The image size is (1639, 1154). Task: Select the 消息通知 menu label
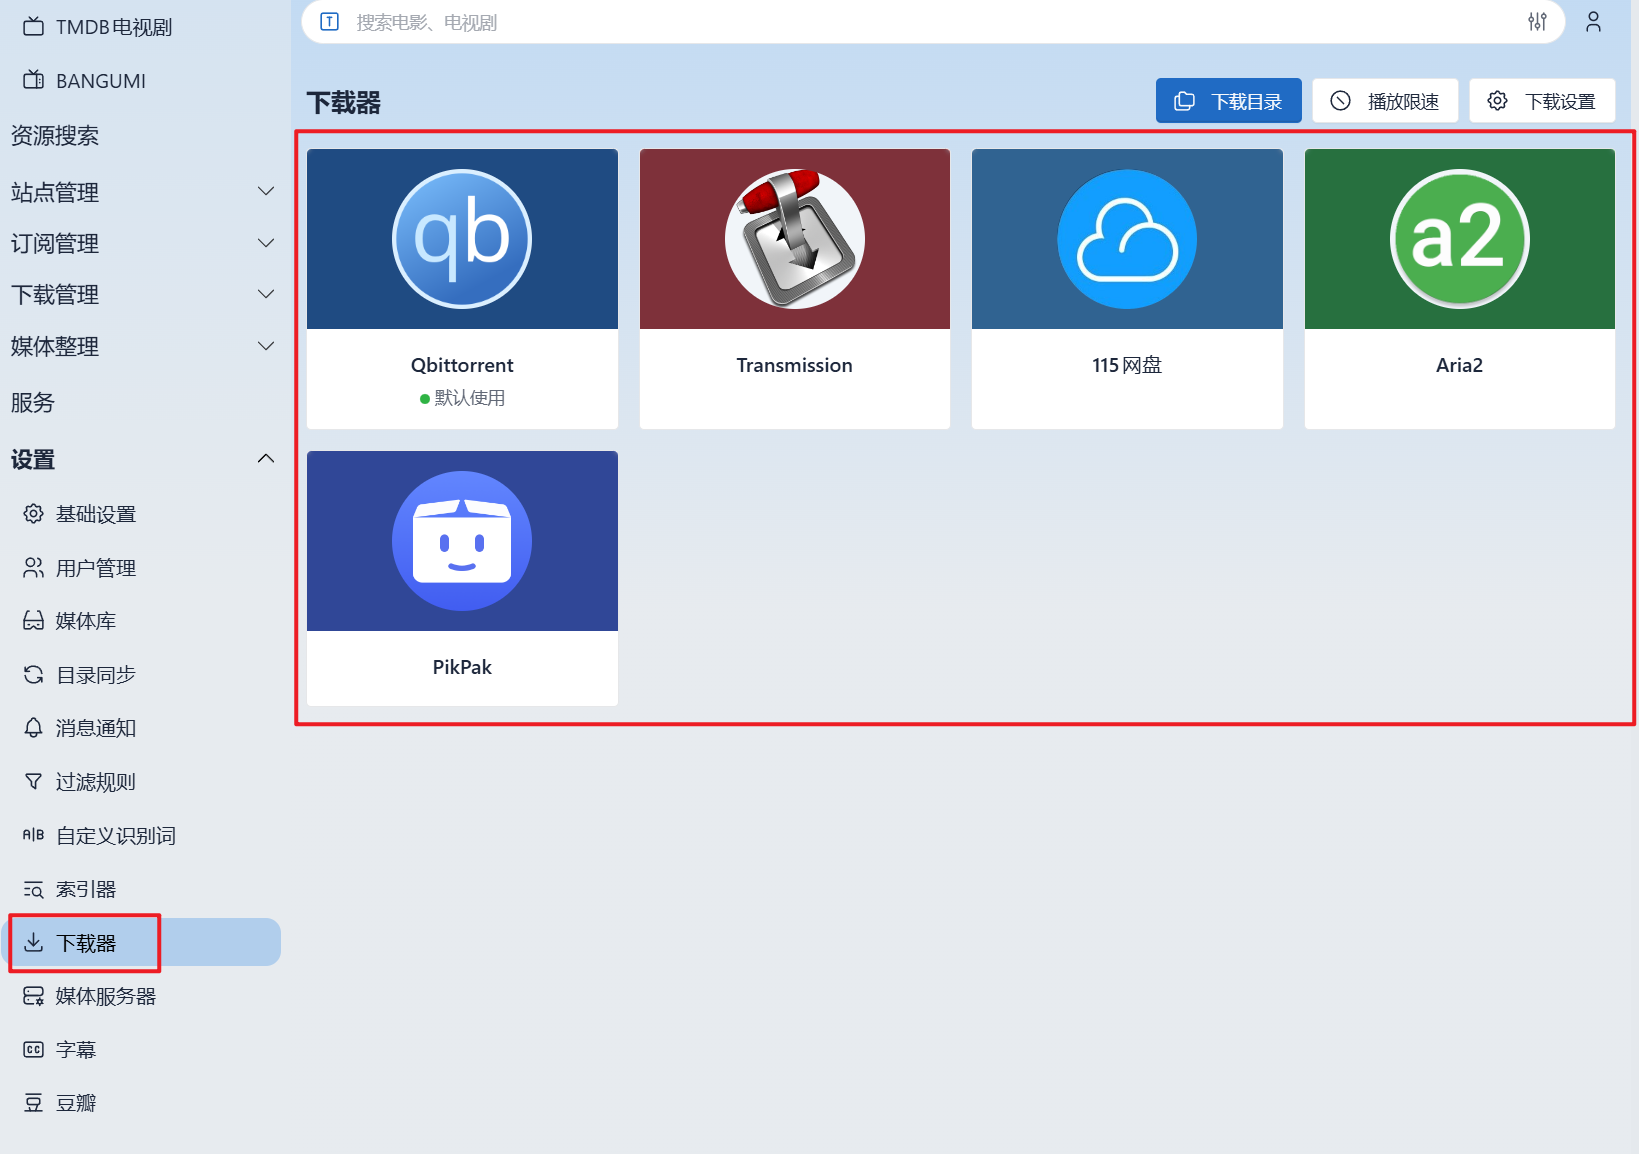coord(96,728)
